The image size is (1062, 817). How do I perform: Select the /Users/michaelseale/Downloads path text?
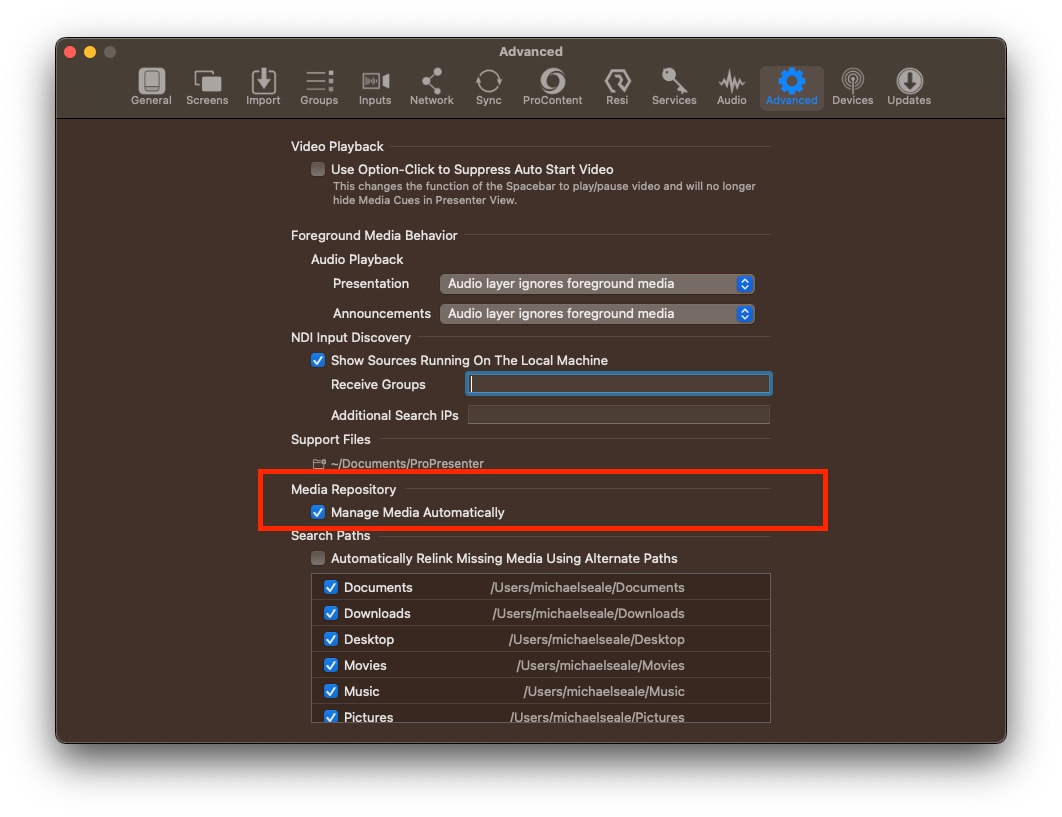(588, 613)
